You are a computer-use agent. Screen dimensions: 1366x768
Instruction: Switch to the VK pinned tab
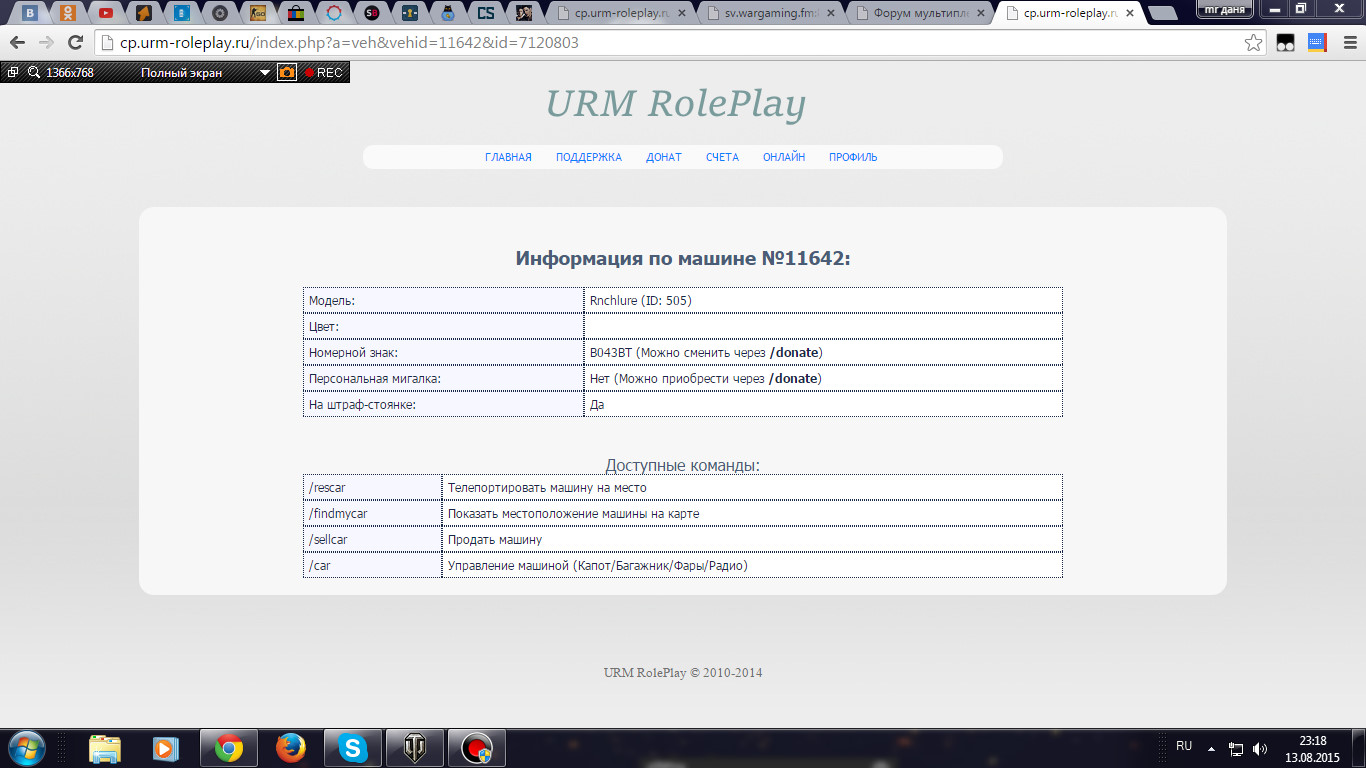click(x=30, y=13)
